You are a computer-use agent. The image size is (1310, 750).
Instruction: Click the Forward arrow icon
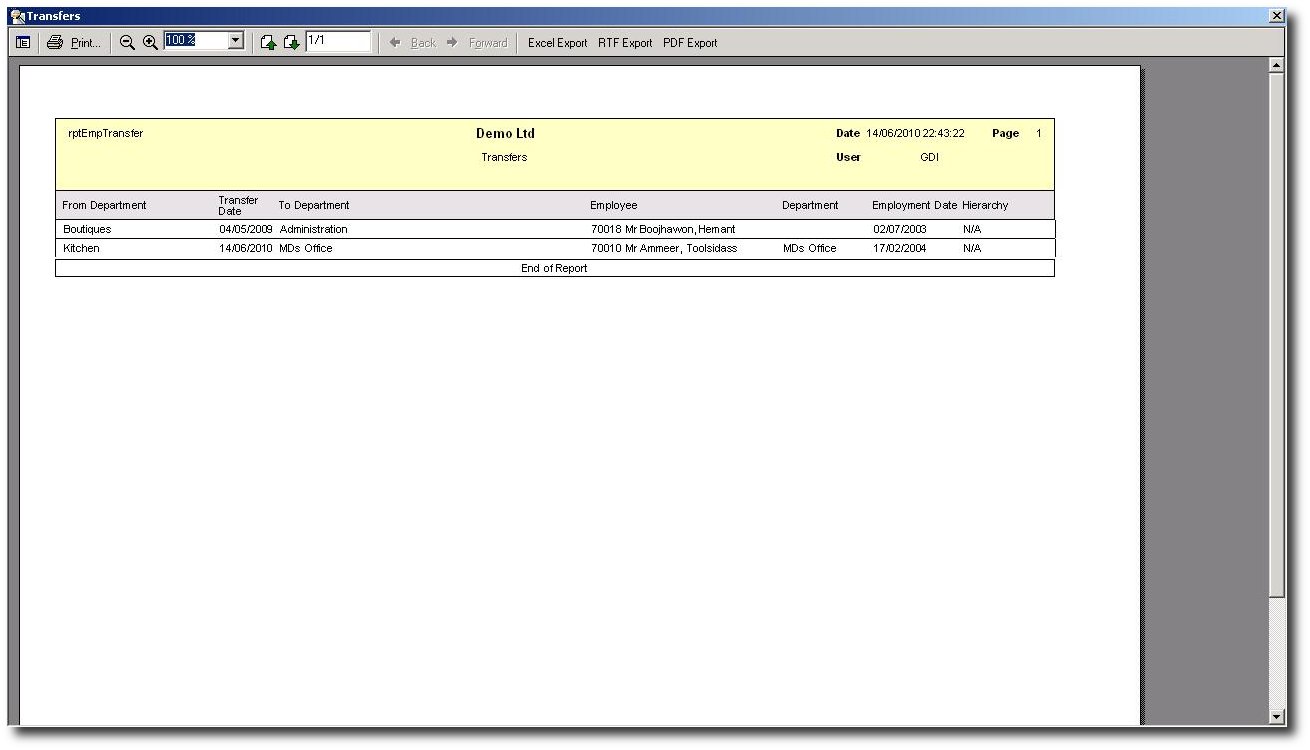(452, 42)
